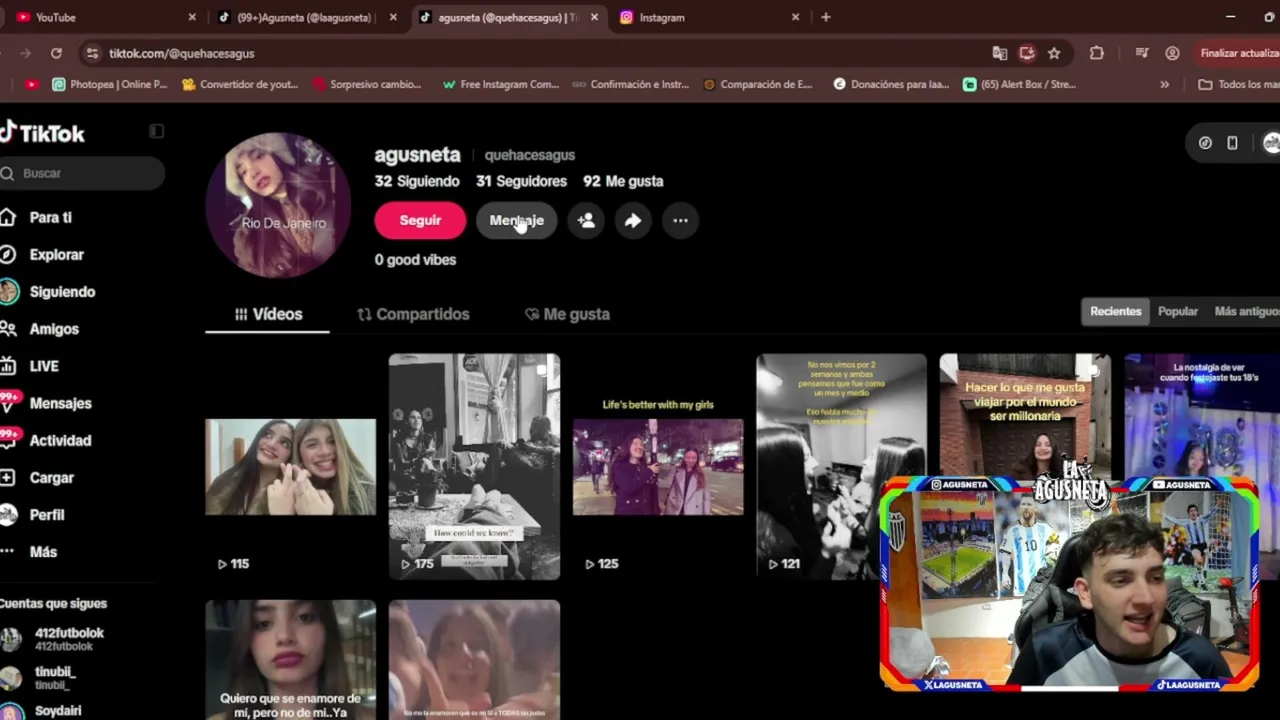Select the Vídeos profile tab
Image resolution: width=1280 pixels, height=720 pixels.
[x=267, y=314]
